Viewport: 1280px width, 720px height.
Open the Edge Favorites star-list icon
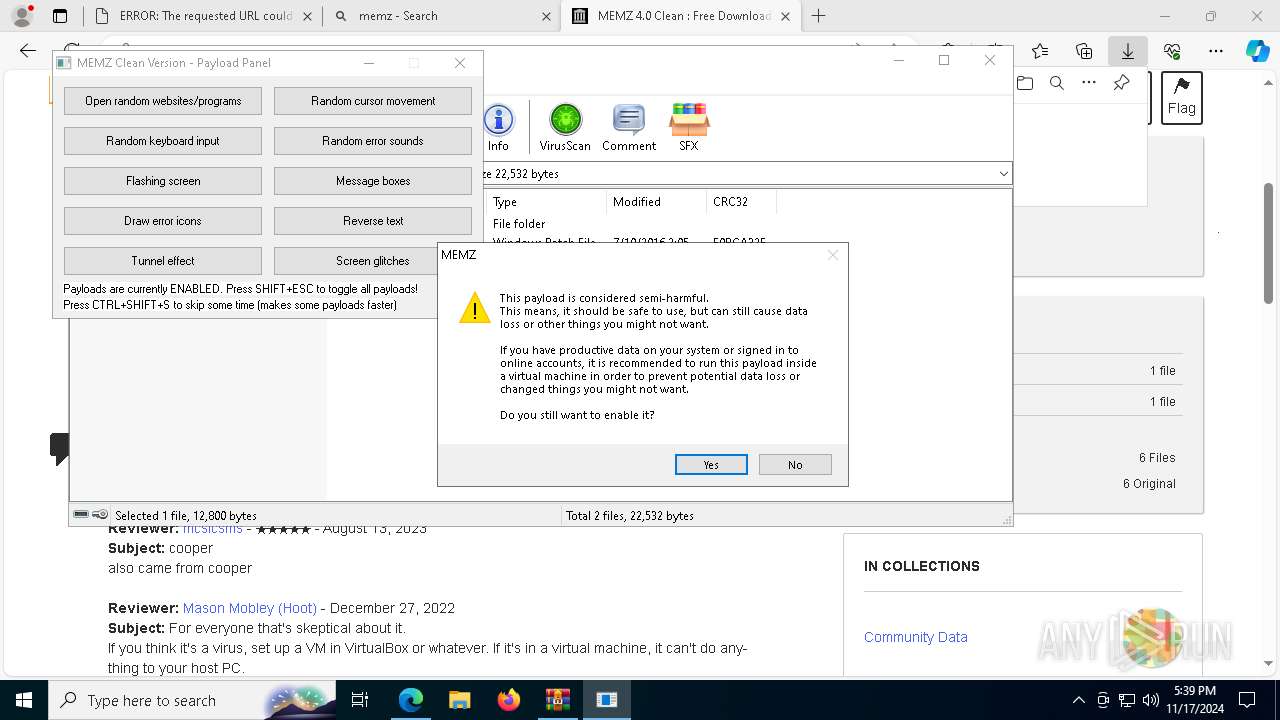(1040, 51)
